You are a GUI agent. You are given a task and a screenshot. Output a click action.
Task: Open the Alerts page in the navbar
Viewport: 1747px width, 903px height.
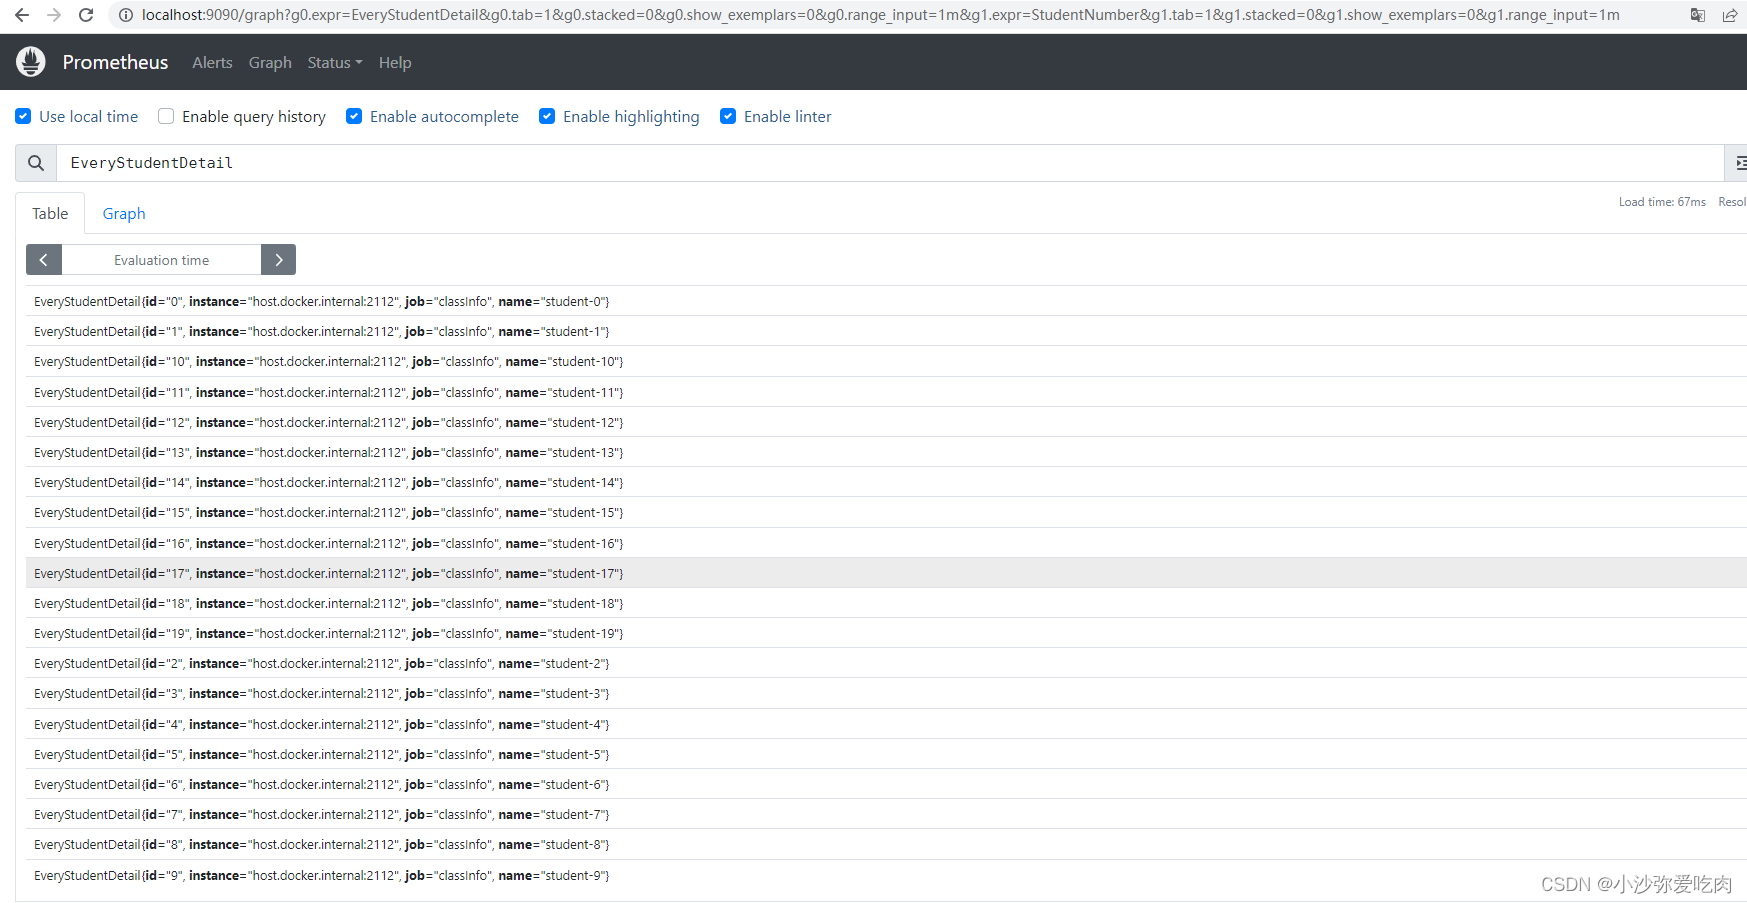212,62
